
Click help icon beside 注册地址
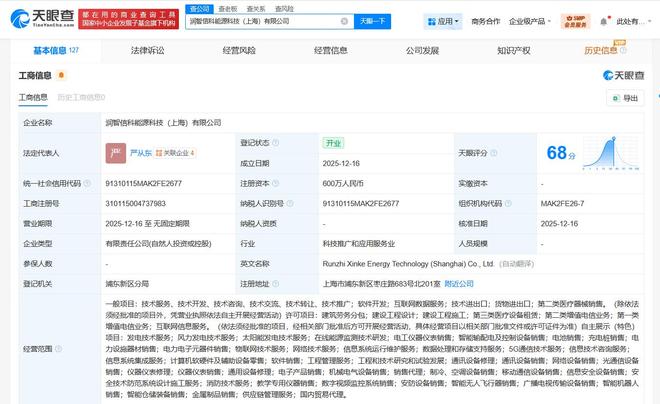(x=275, y=284)
